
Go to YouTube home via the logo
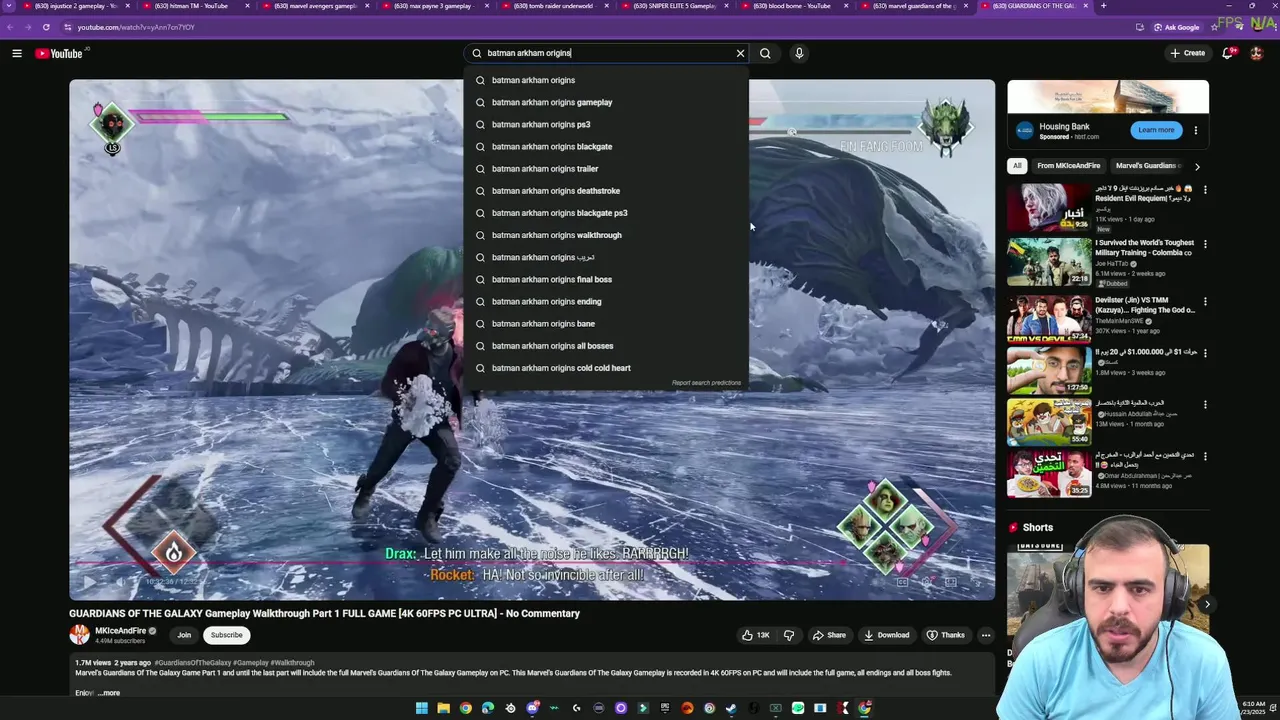coord(59,53)
